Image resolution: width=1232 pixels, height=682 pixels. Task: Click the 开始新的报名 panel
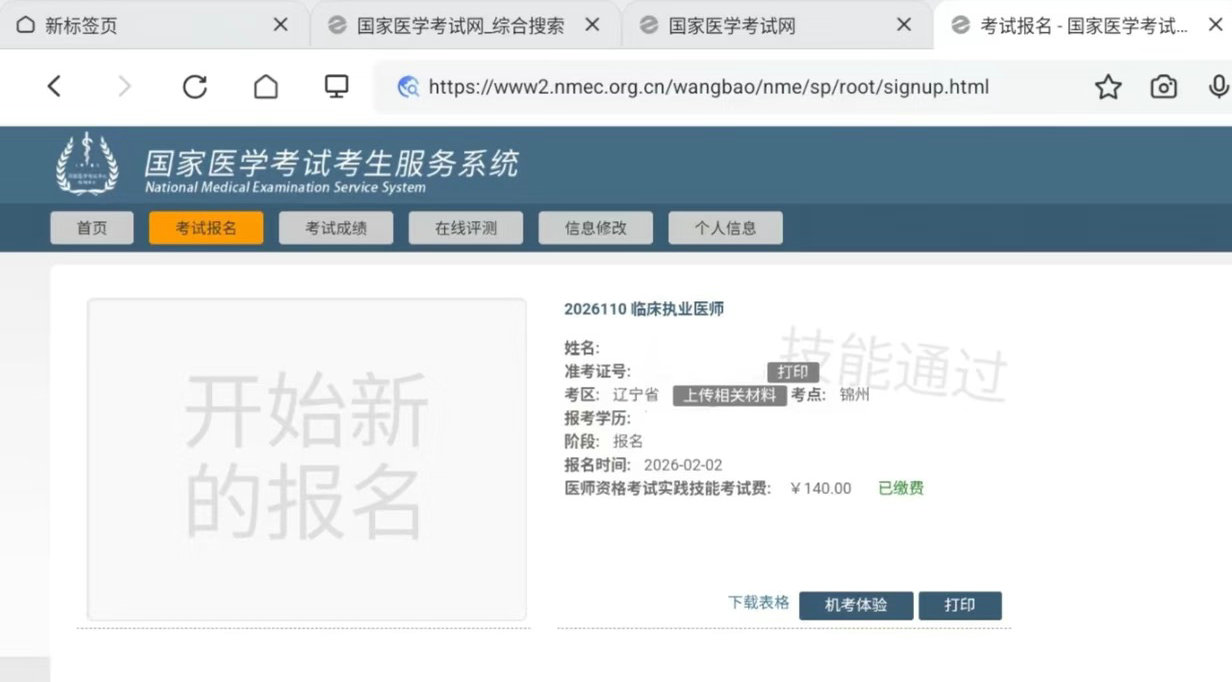point(307,459)
